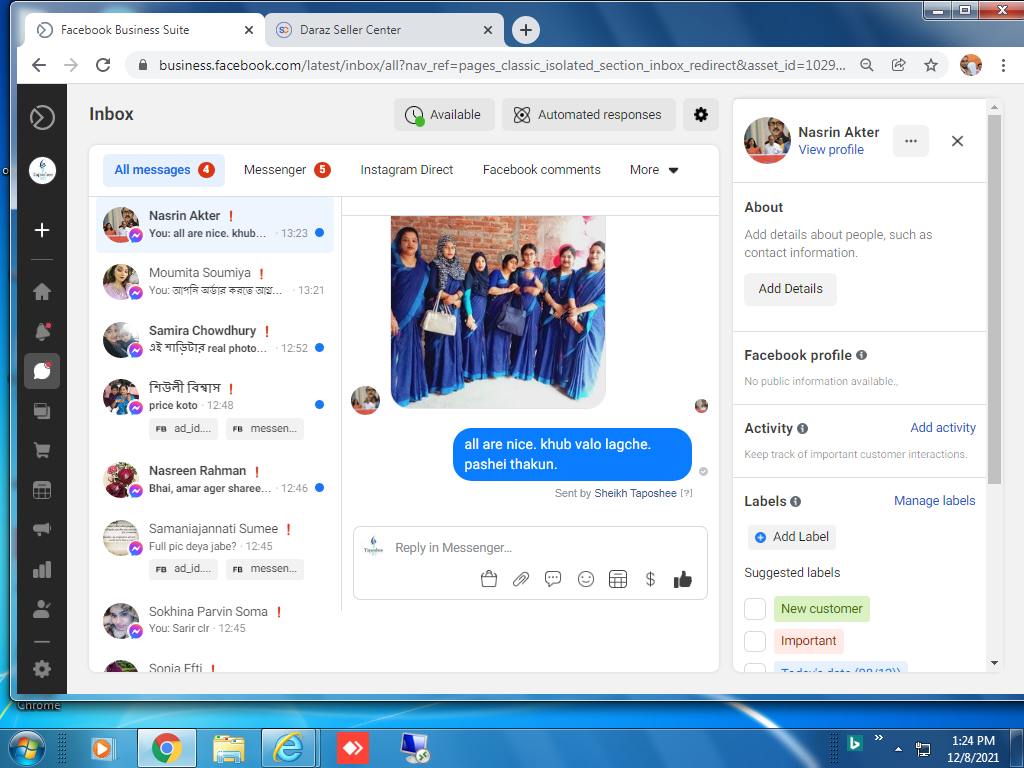Click the Add Details button

790,289
